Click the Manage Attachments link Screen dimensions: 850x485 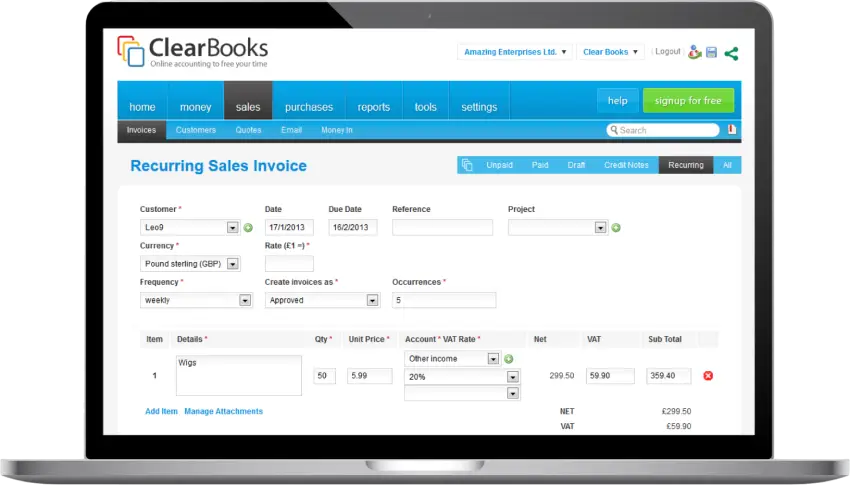(223, 411)
